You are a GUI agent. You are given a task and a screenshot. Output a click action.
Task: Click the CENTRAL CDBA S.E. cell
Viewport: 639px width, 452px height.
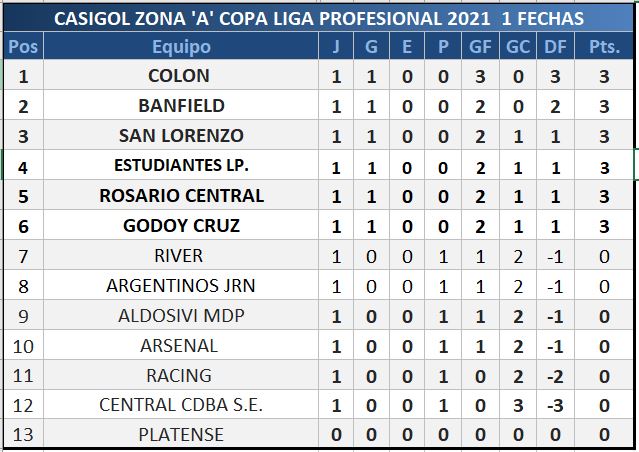[x=181, y=405]
